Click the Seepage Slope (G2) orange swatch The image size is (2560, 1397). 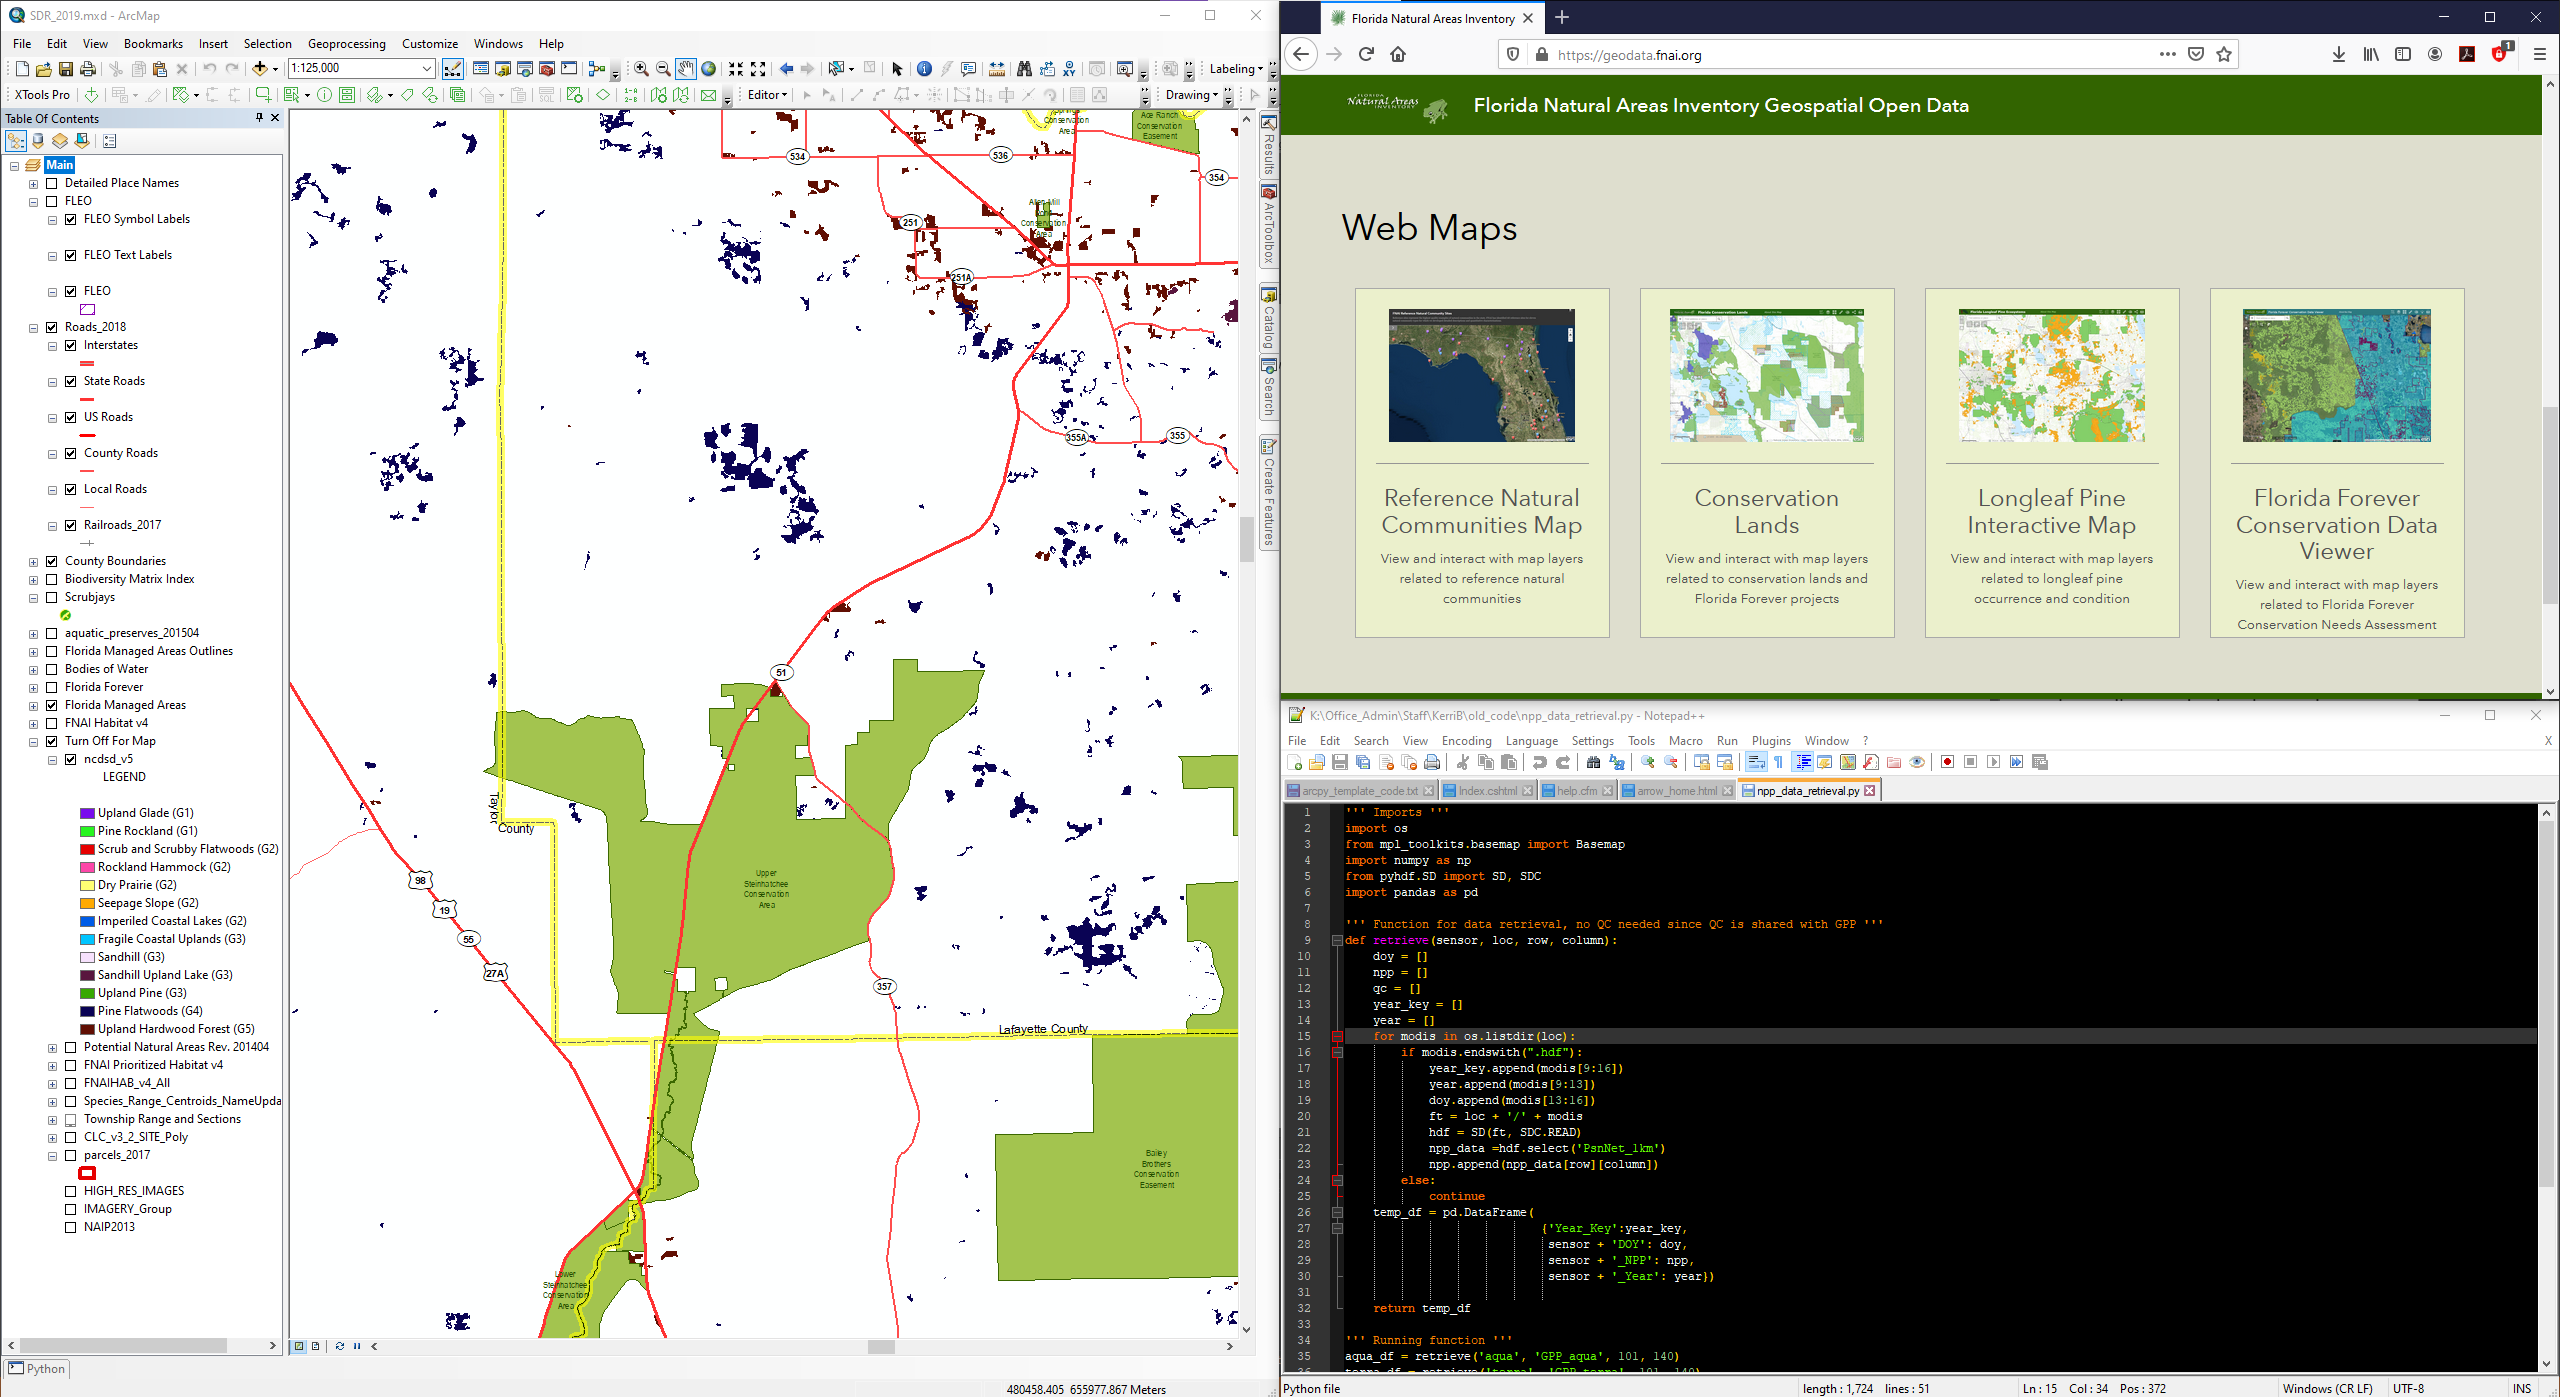click(x=87, y=903)
